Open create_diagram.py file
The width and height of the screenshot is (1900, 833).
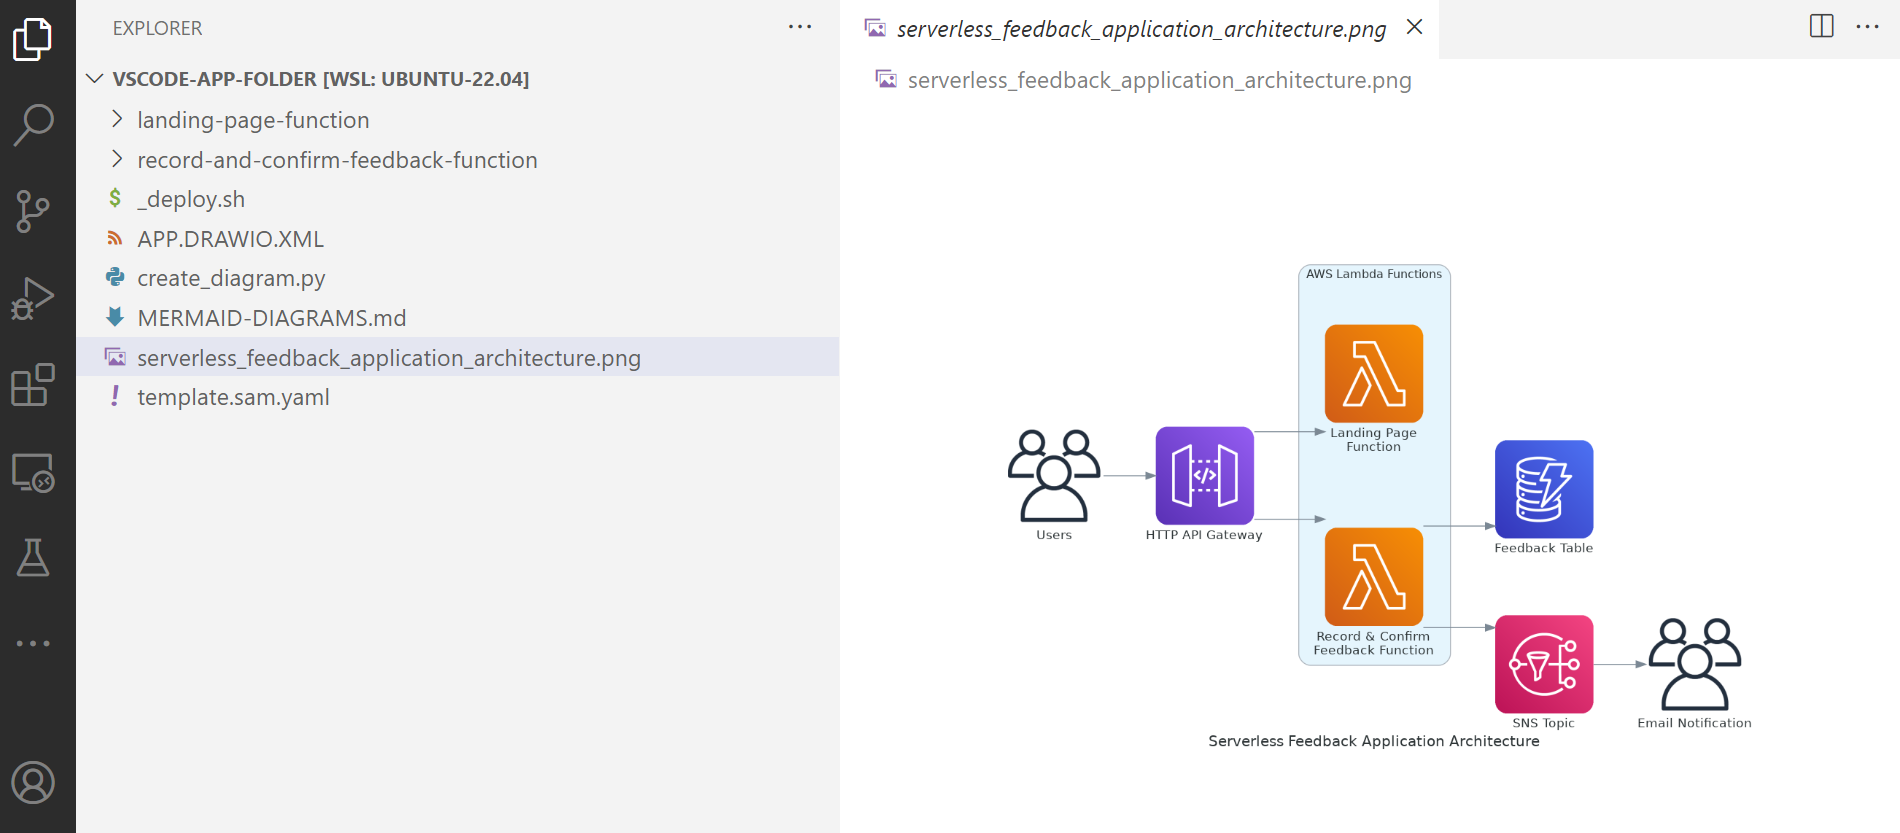click(457, 278)
